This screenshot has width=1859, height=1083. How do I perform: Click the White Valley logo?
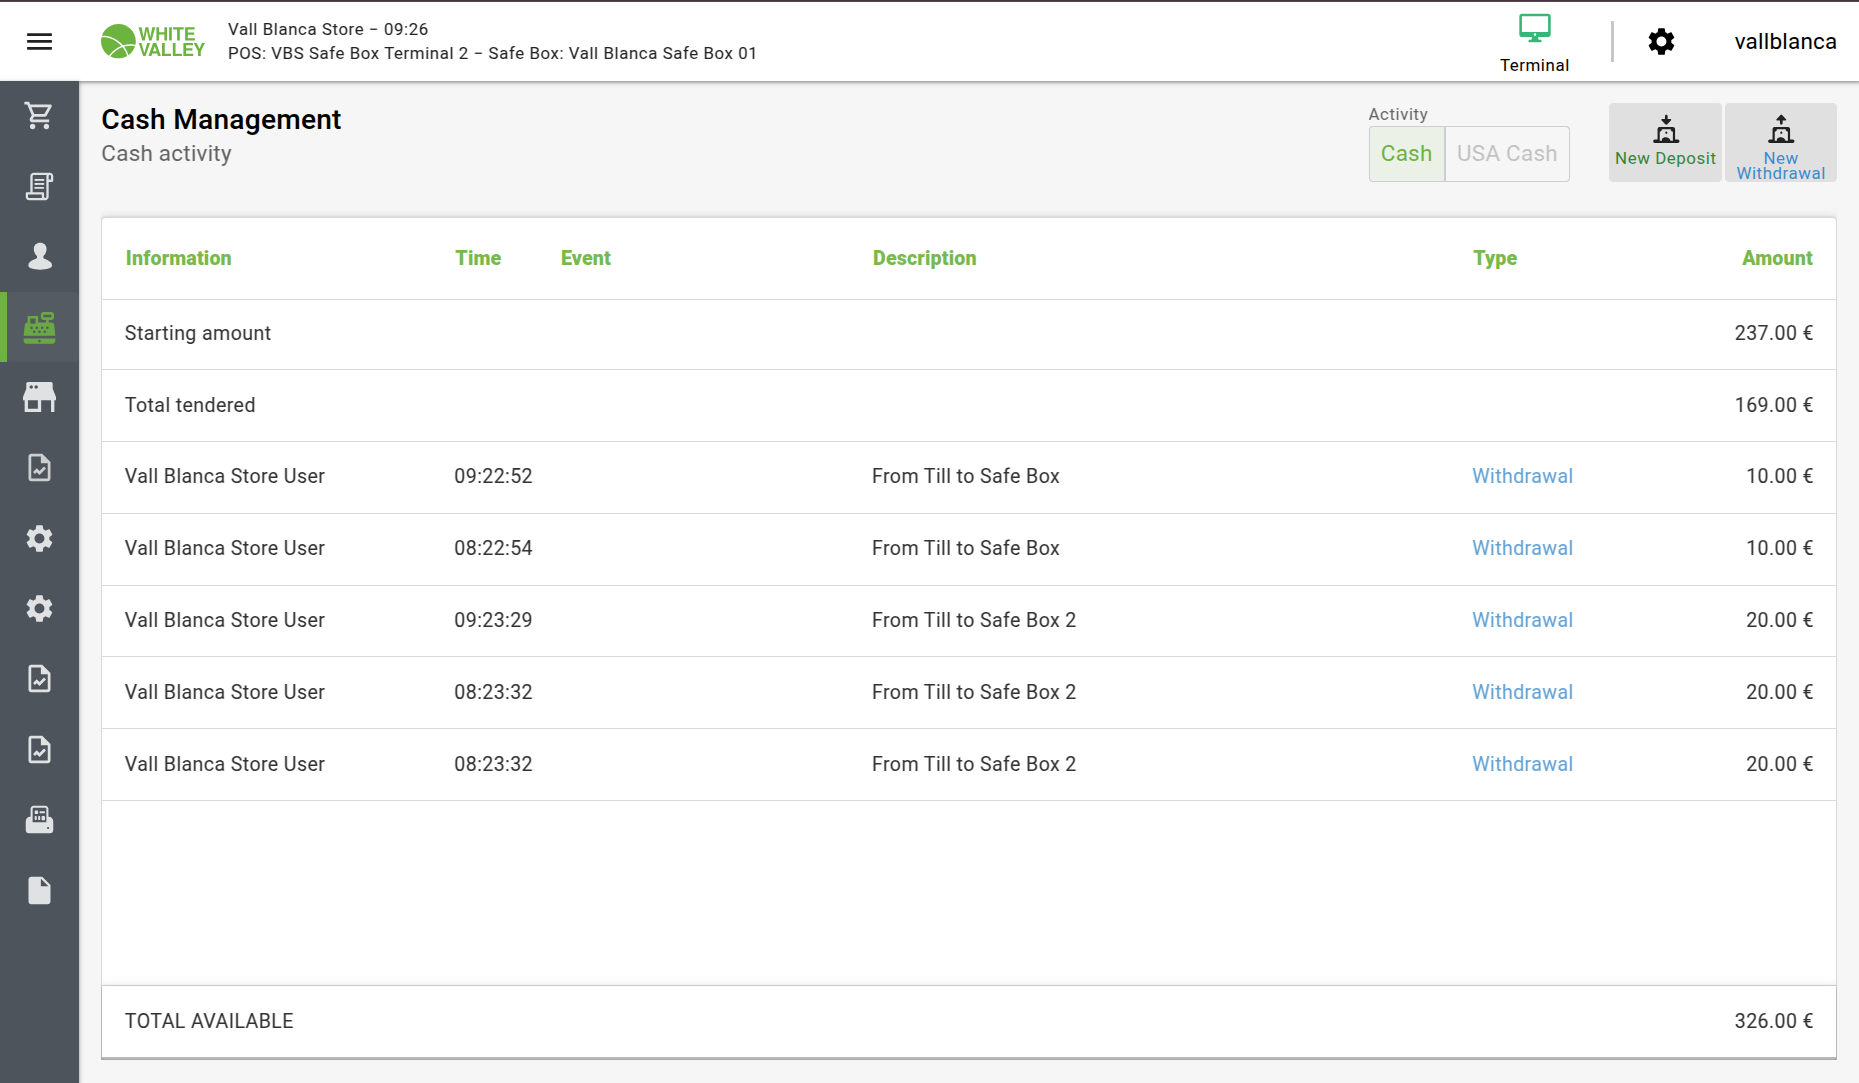click(153, 41)
